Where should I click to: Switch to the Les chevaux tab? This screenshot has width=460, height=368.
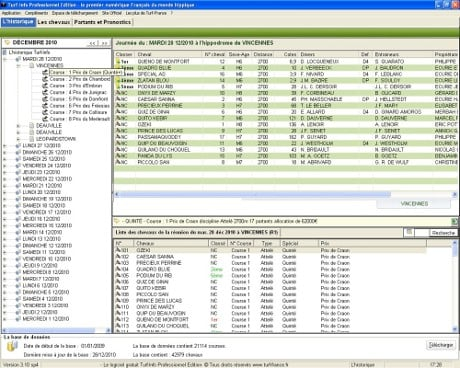(x=54, y=22)
